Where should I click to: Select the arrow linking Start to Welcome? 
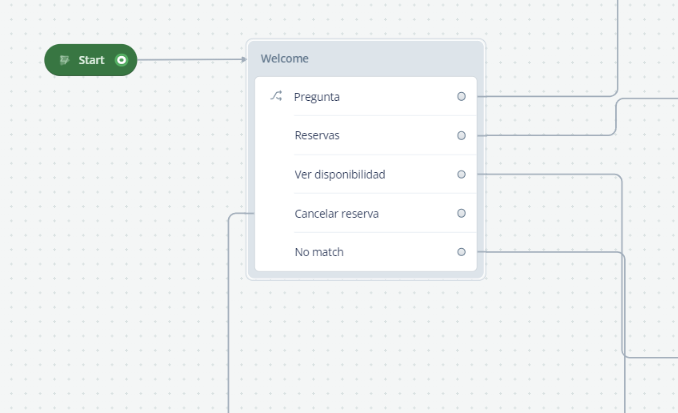click(192, 60)
